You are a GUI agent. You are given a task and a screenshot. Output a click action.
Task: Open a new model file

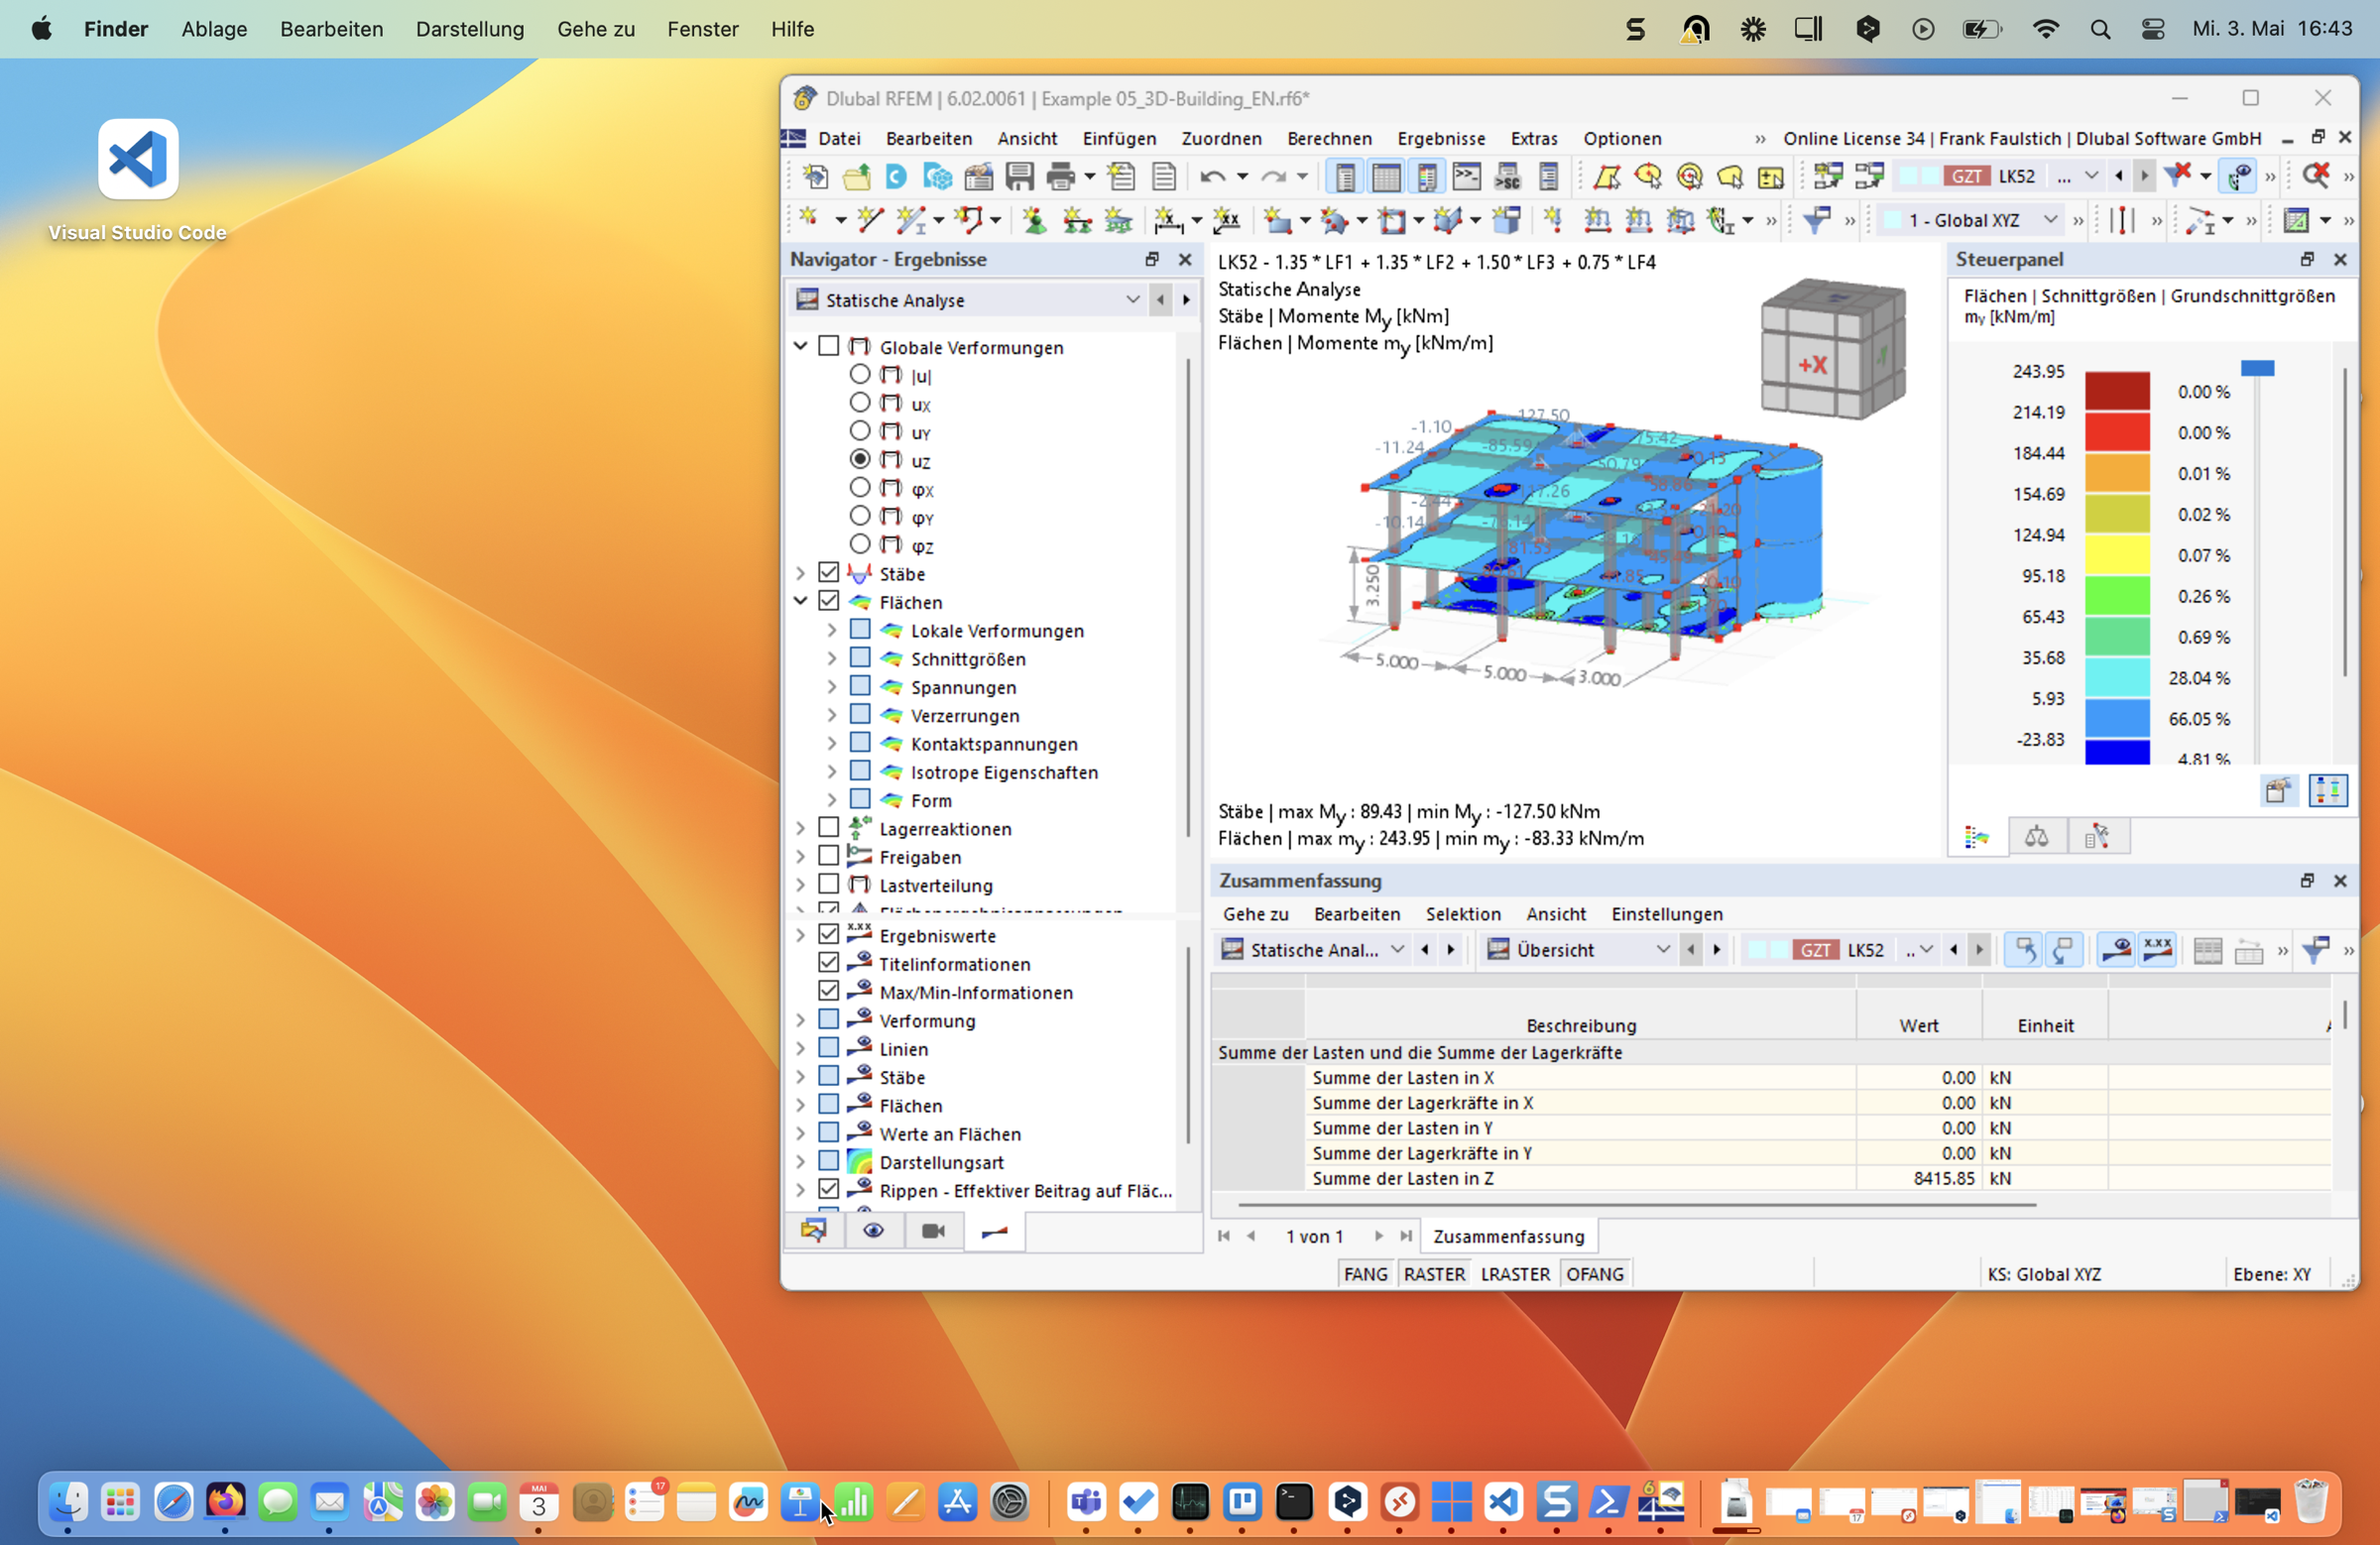pos(815,176)
